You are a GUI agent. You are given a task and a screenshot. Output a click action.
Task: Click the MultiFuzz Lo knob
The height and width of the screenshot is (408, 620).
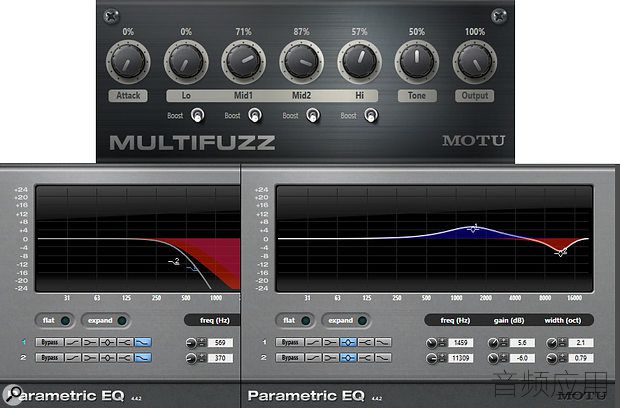tap(186, 62)
